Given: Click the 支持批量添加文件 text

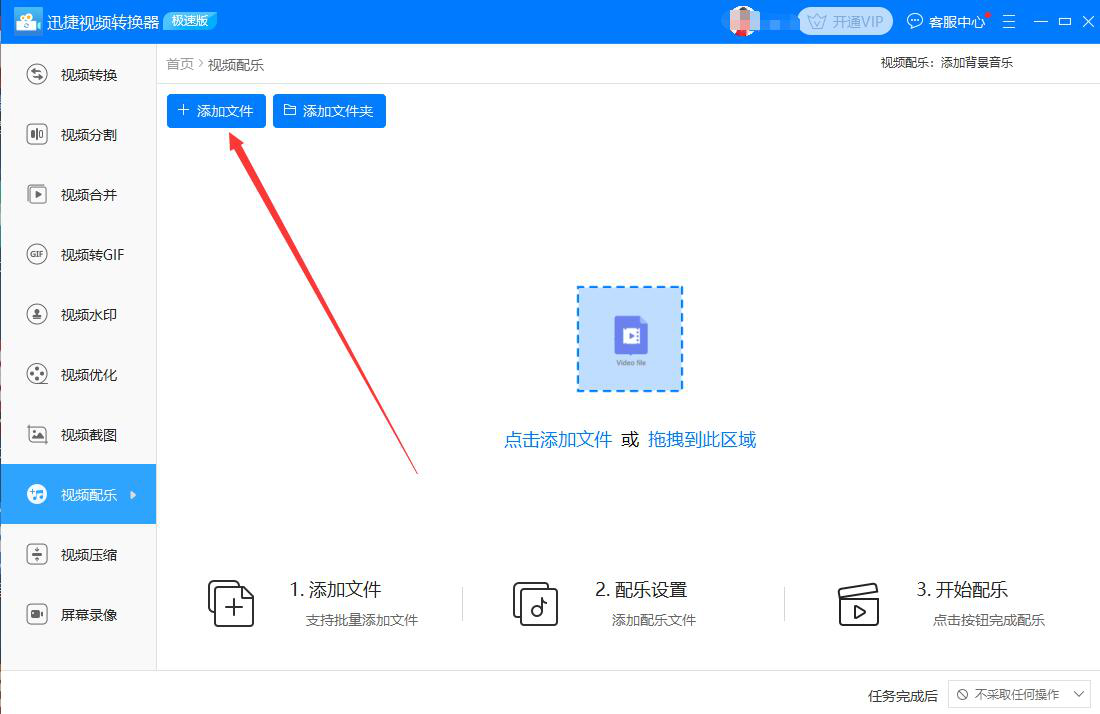Looking at the screenshot, I should click(362, 620).
